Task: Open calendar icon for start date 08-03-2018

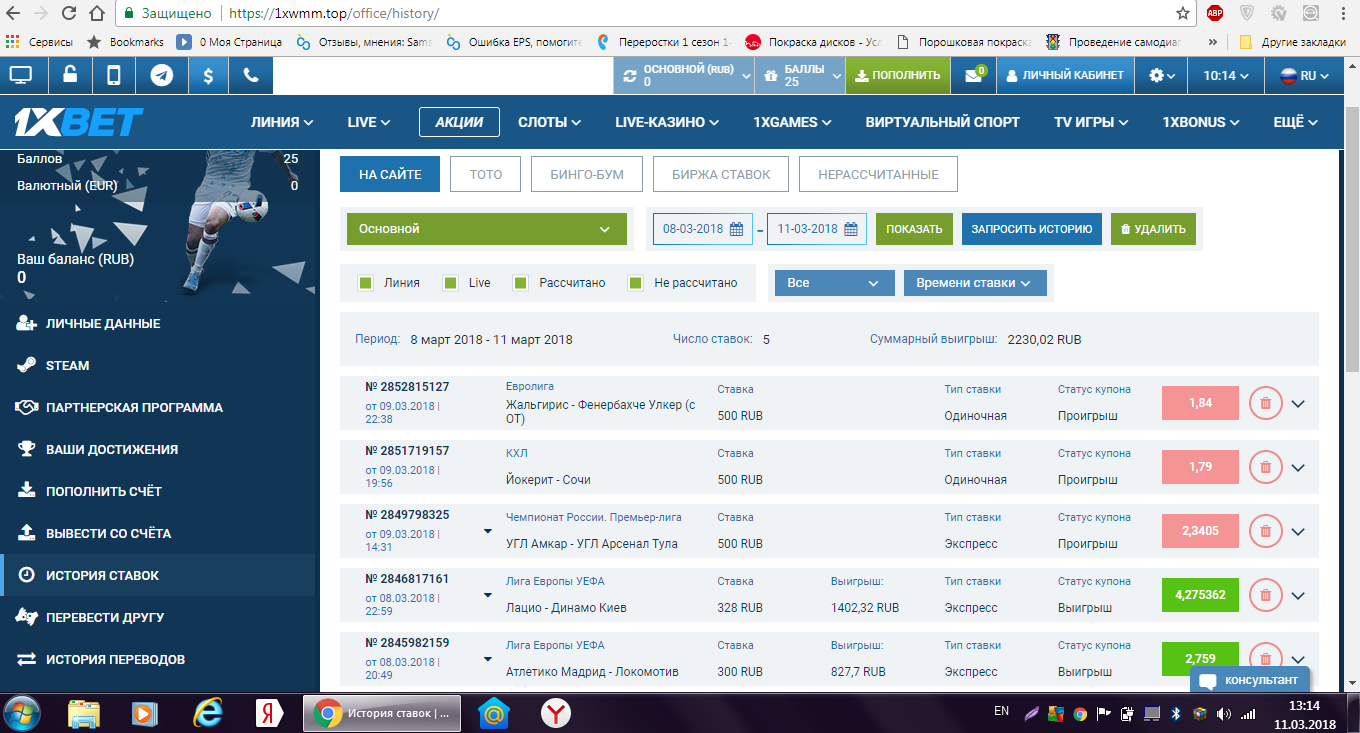Action: pos(736,229)
